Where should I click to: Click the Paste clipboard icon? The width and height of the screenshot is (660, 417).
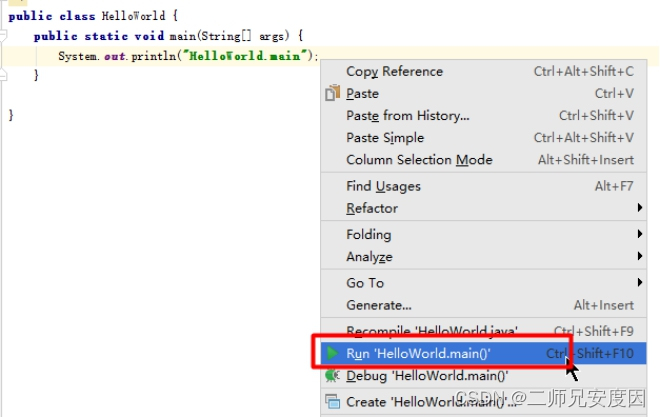pyautogui.click(x=333, y=93)
